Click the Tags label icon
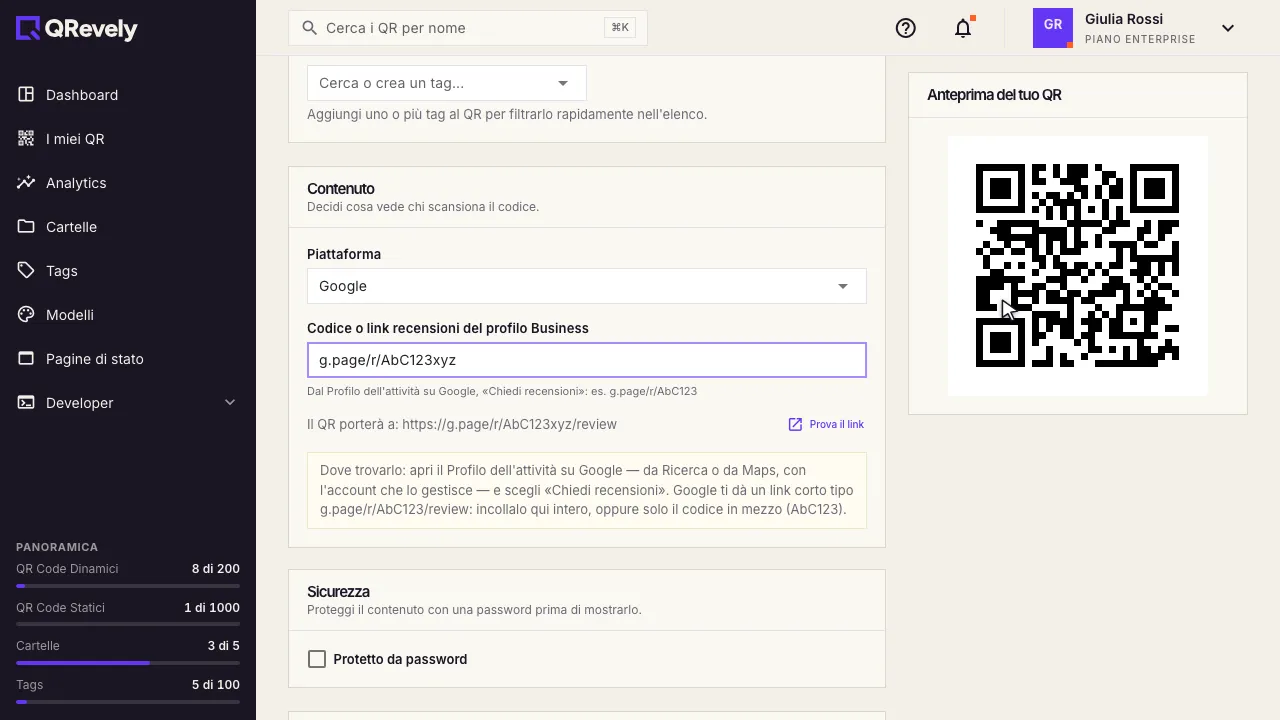Viewport: 1280px width, 720px height. [26, 271]
